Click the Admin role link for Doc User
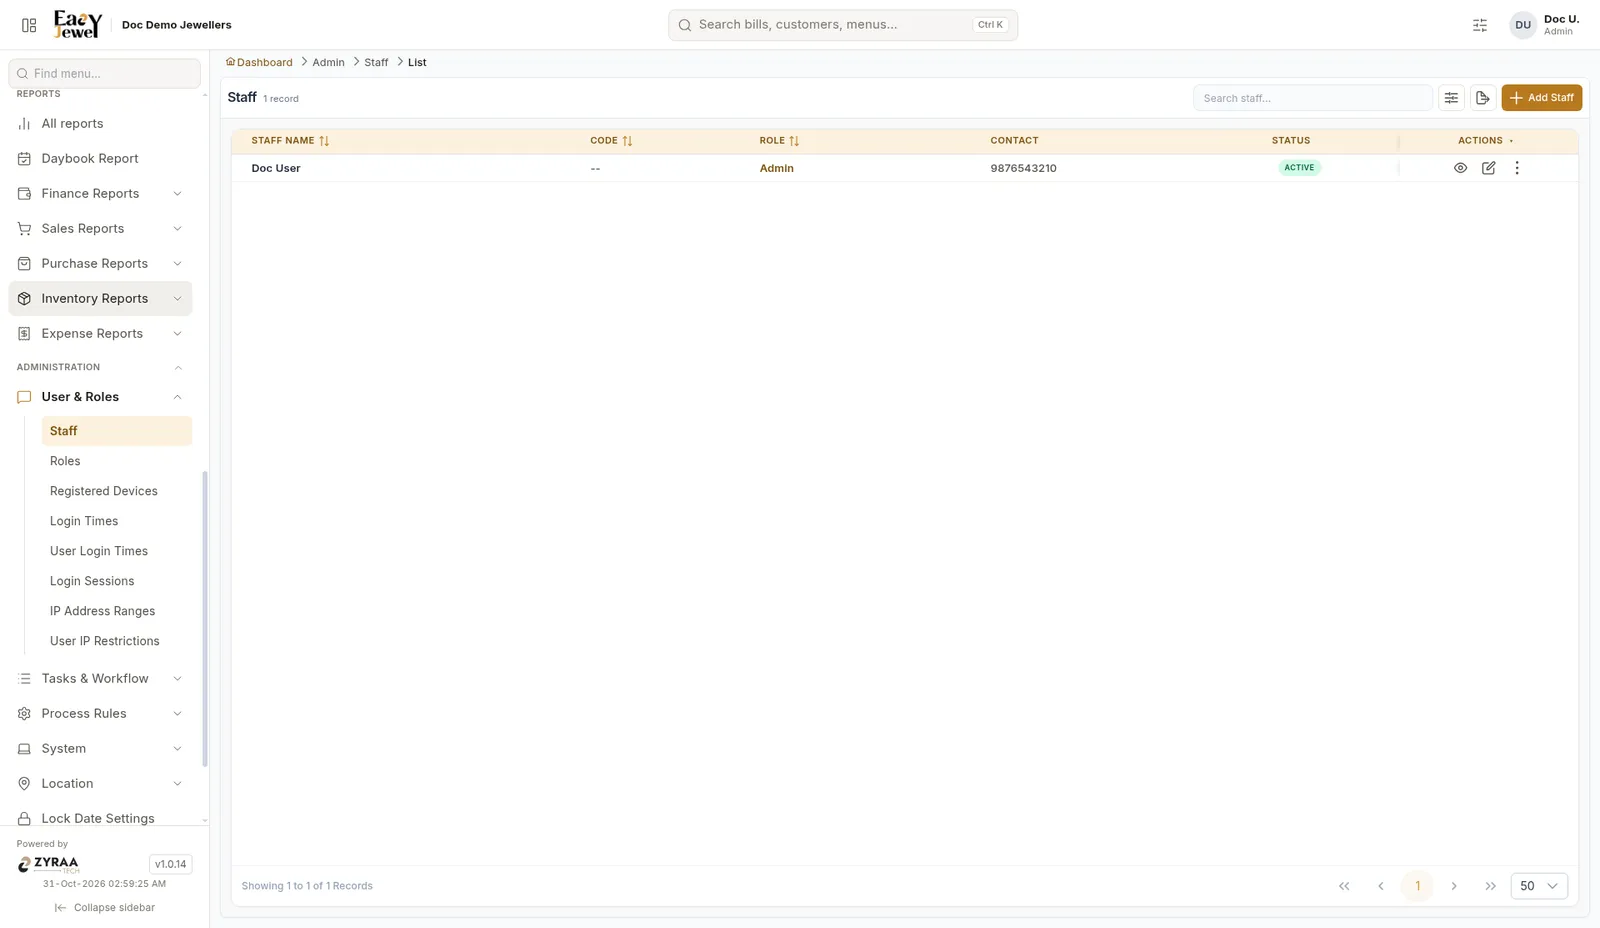1600x928 pixels. pyautogui.click(x=776, y=168)
